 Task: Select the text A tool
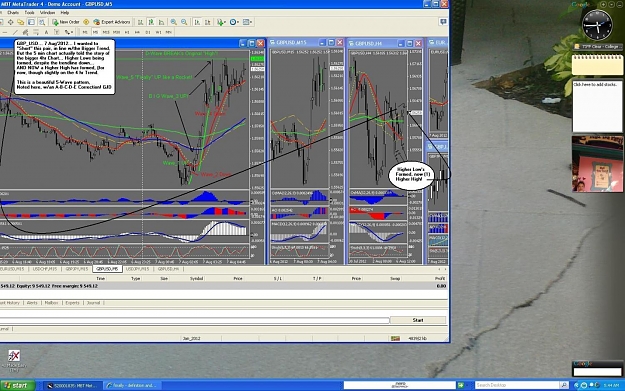pos(46,32)
